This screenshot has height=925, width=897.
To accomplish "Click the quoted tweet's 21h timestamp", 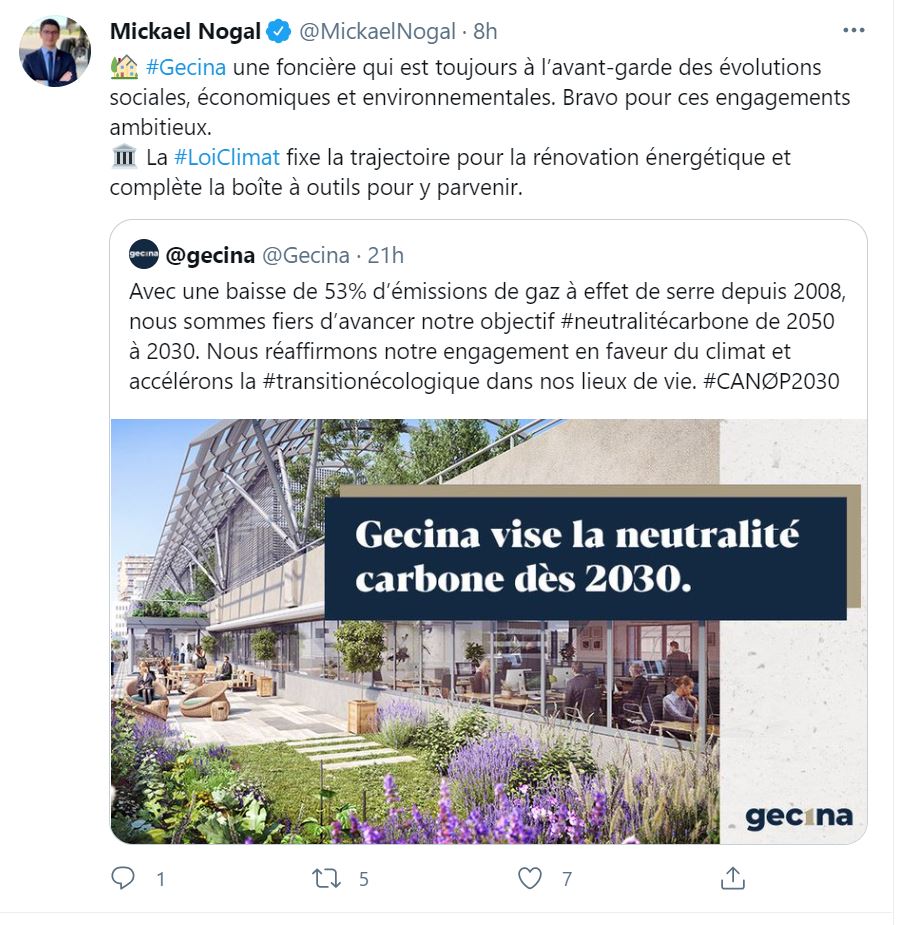I will pos(386,255).
